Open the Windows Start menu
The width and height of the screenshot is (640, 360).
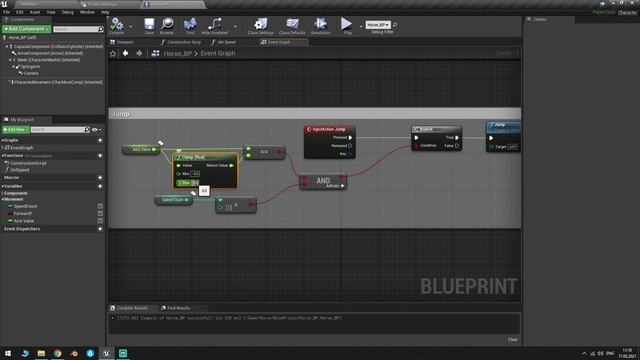pyautogui.click(x=8, y=353)
